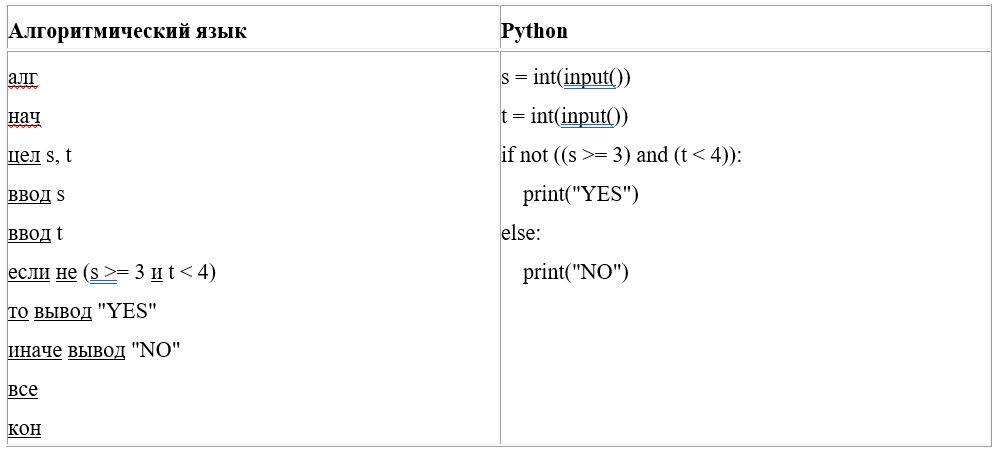Click the "if not ((s >= 3) and (t < 4)):" line
Viewport: 998px width, 456px height.
pyautogui.click(x=621, y=155)
